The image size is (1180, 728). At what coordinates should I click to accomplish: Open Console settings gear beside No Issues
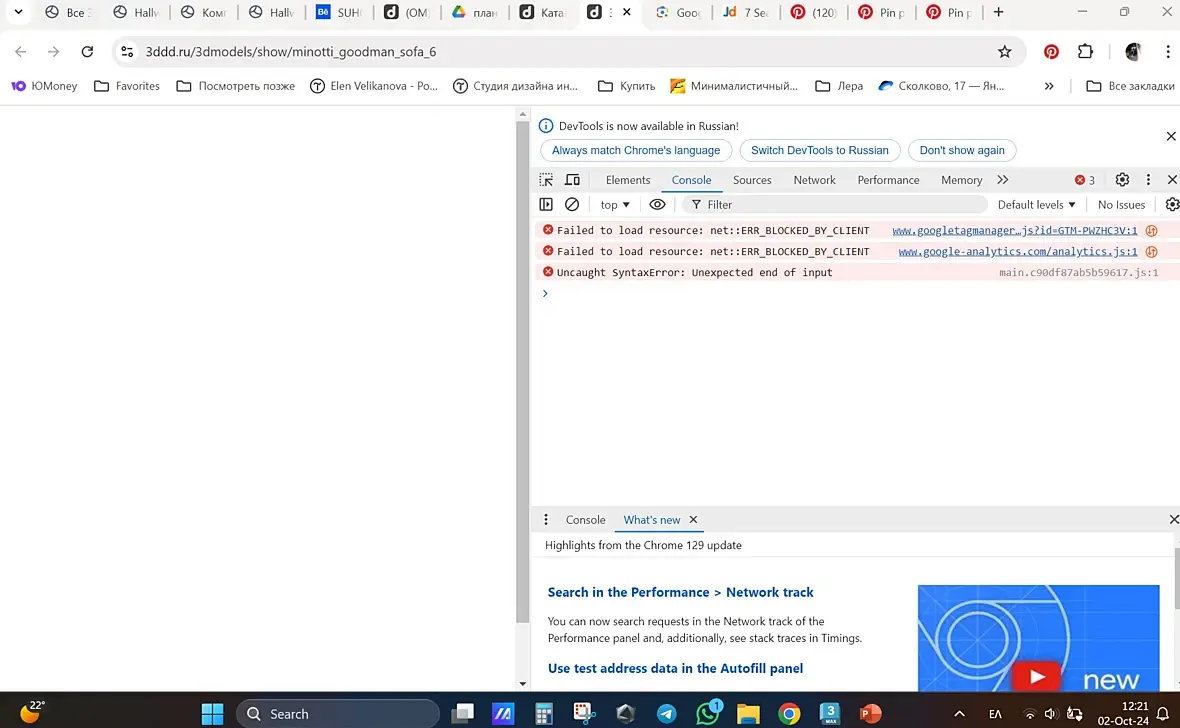1172,204
